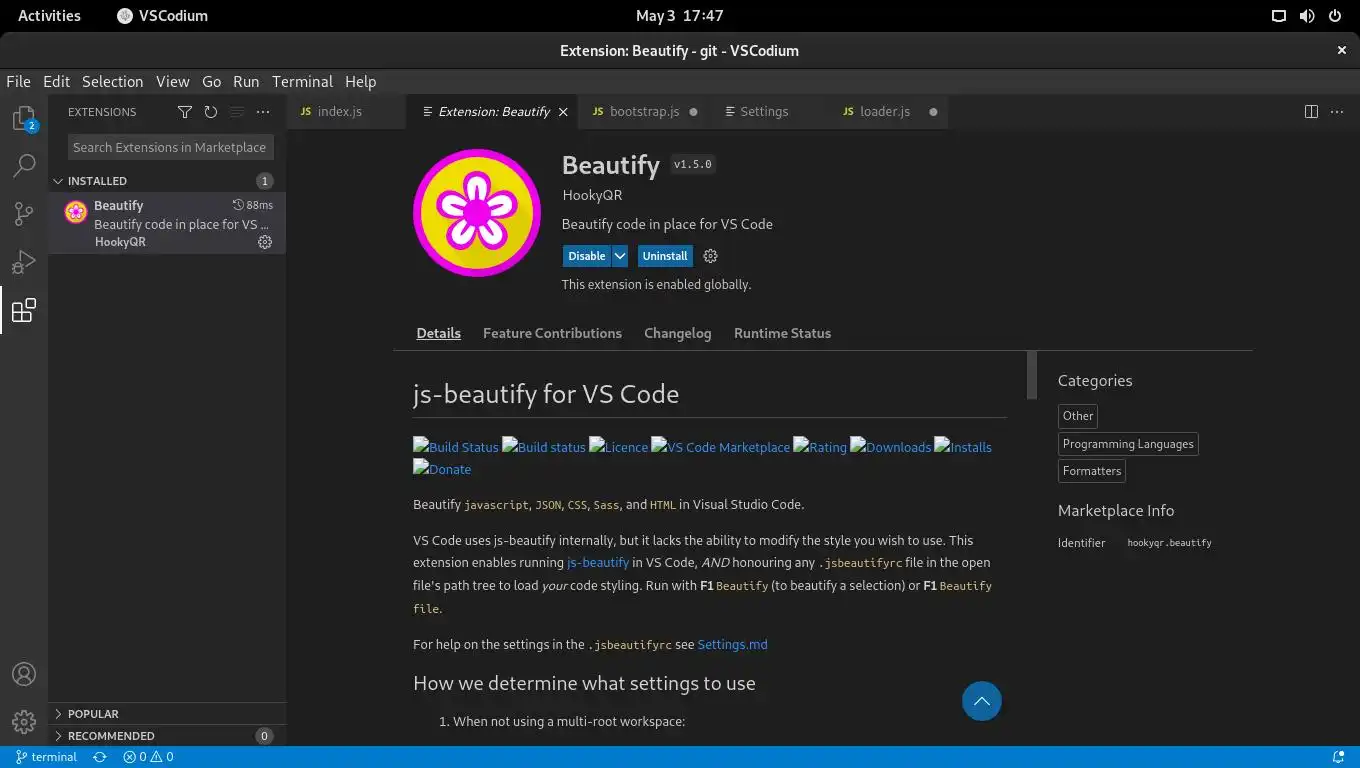Open the js-beautify link
The height and width of the screenshot is (768, 1360).
[598, 562]
